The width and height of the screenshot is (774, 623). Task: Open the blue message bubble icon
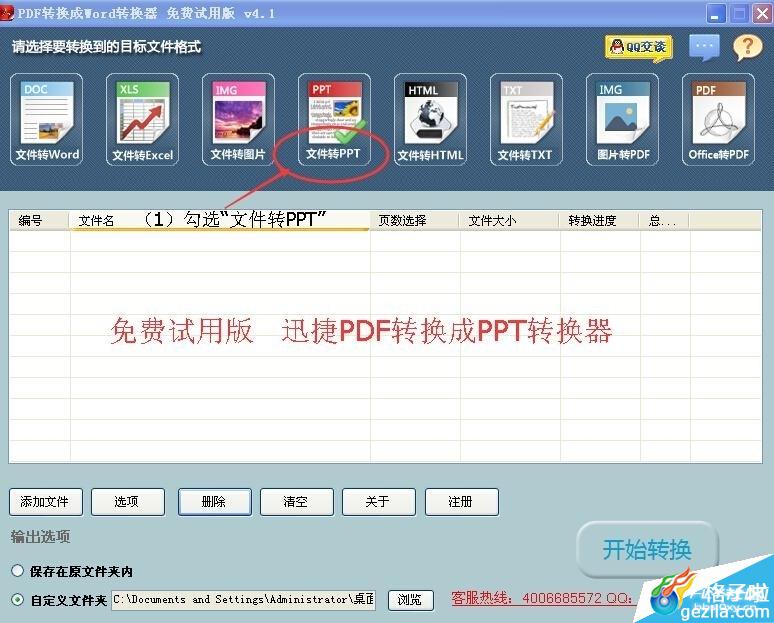(704, 47)
